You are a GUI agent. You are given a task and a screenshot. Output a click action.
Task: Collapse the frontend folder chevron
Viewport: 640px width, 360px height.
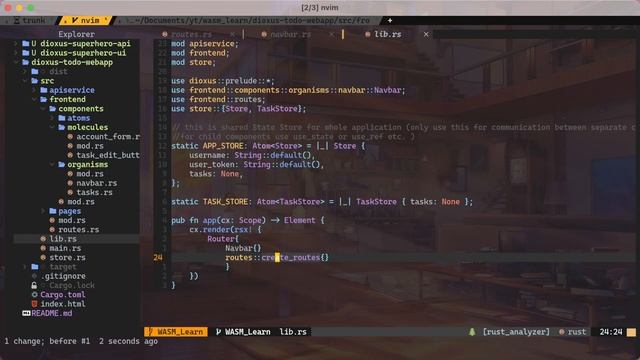coord(34,100)
